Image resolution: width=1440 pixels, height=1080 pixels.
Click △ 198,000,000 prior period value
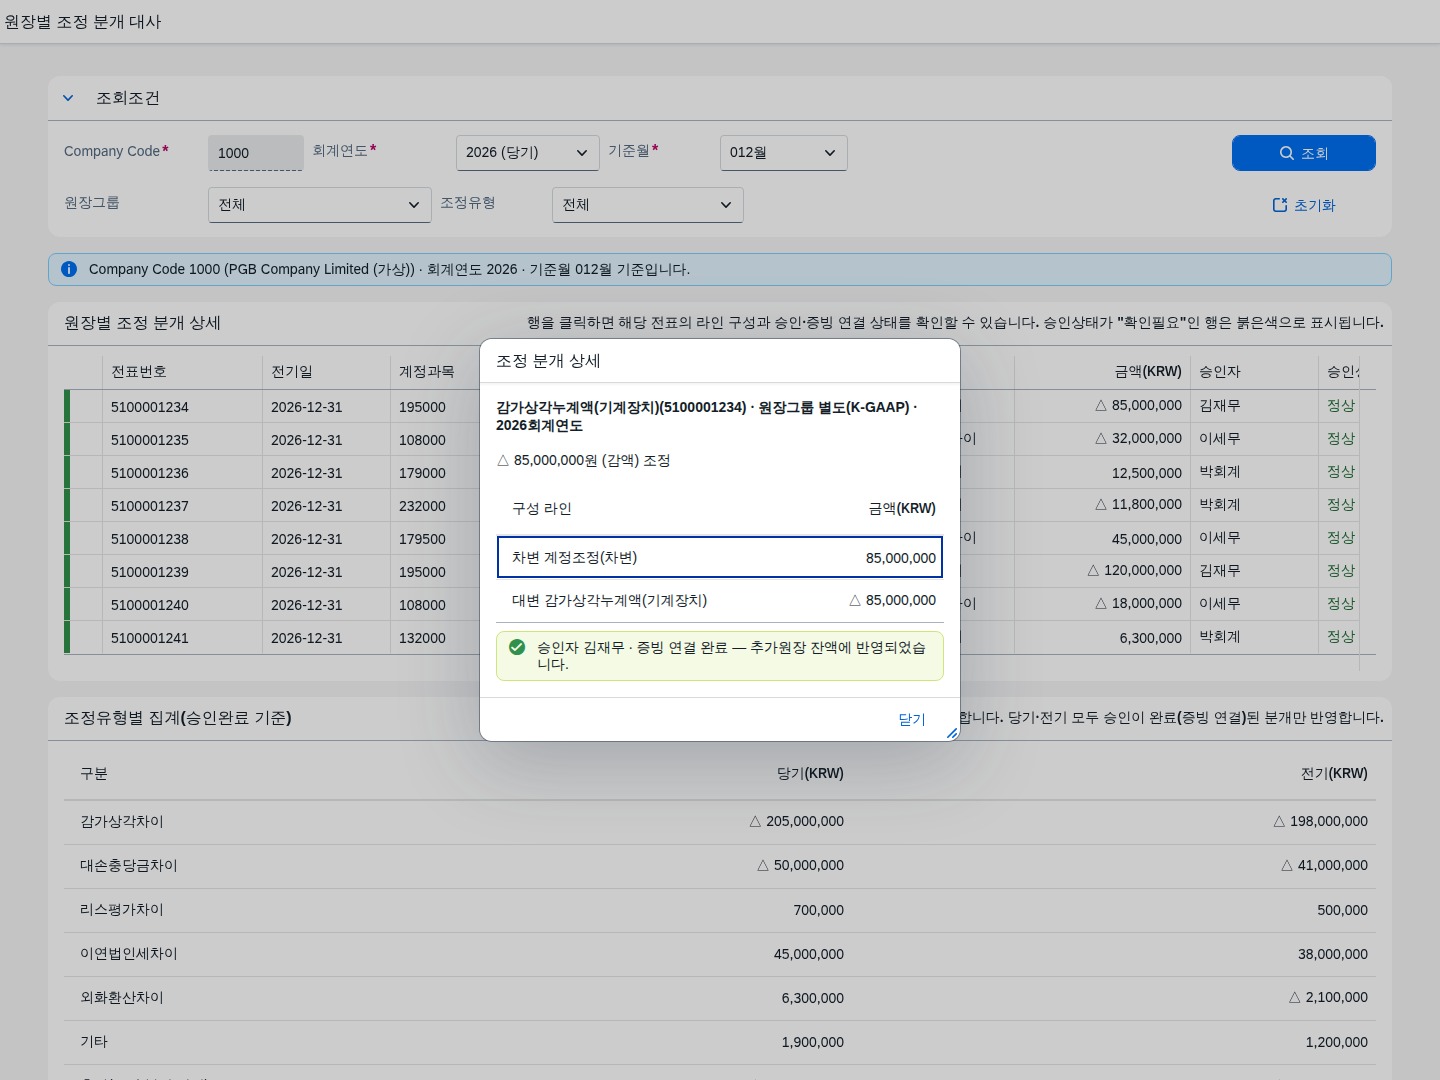click(1320, 821)
